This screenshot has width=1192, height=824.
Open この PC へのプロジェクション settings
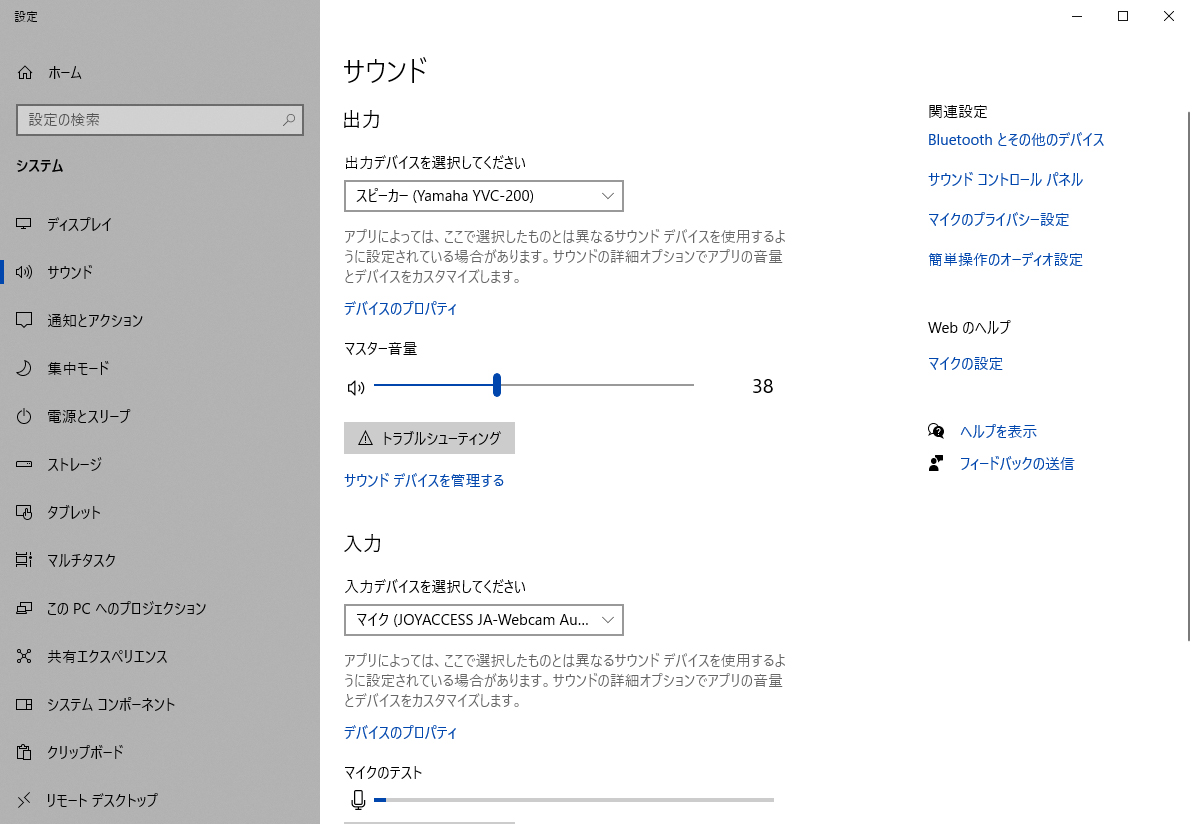click(x=126, y=608)
